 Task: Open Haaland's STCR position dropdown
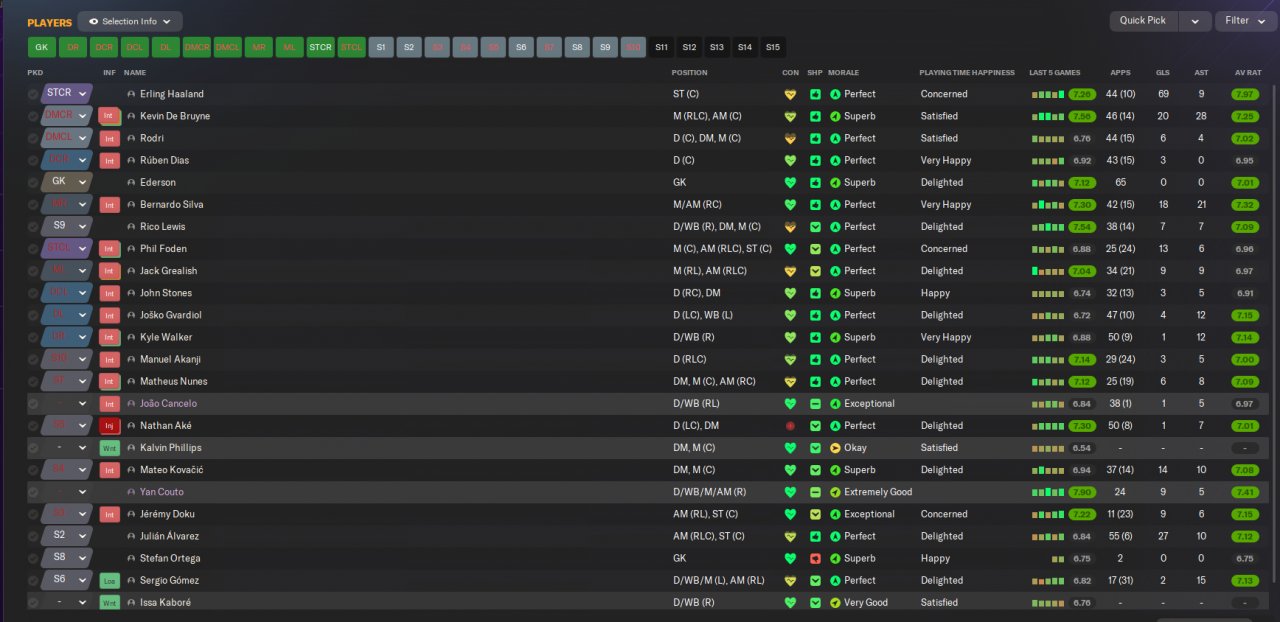66,93
